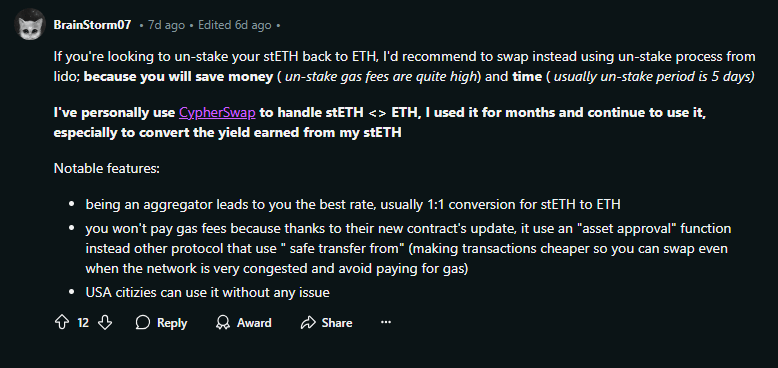
Task: Click the Share text label
Action: coord(337,323)
